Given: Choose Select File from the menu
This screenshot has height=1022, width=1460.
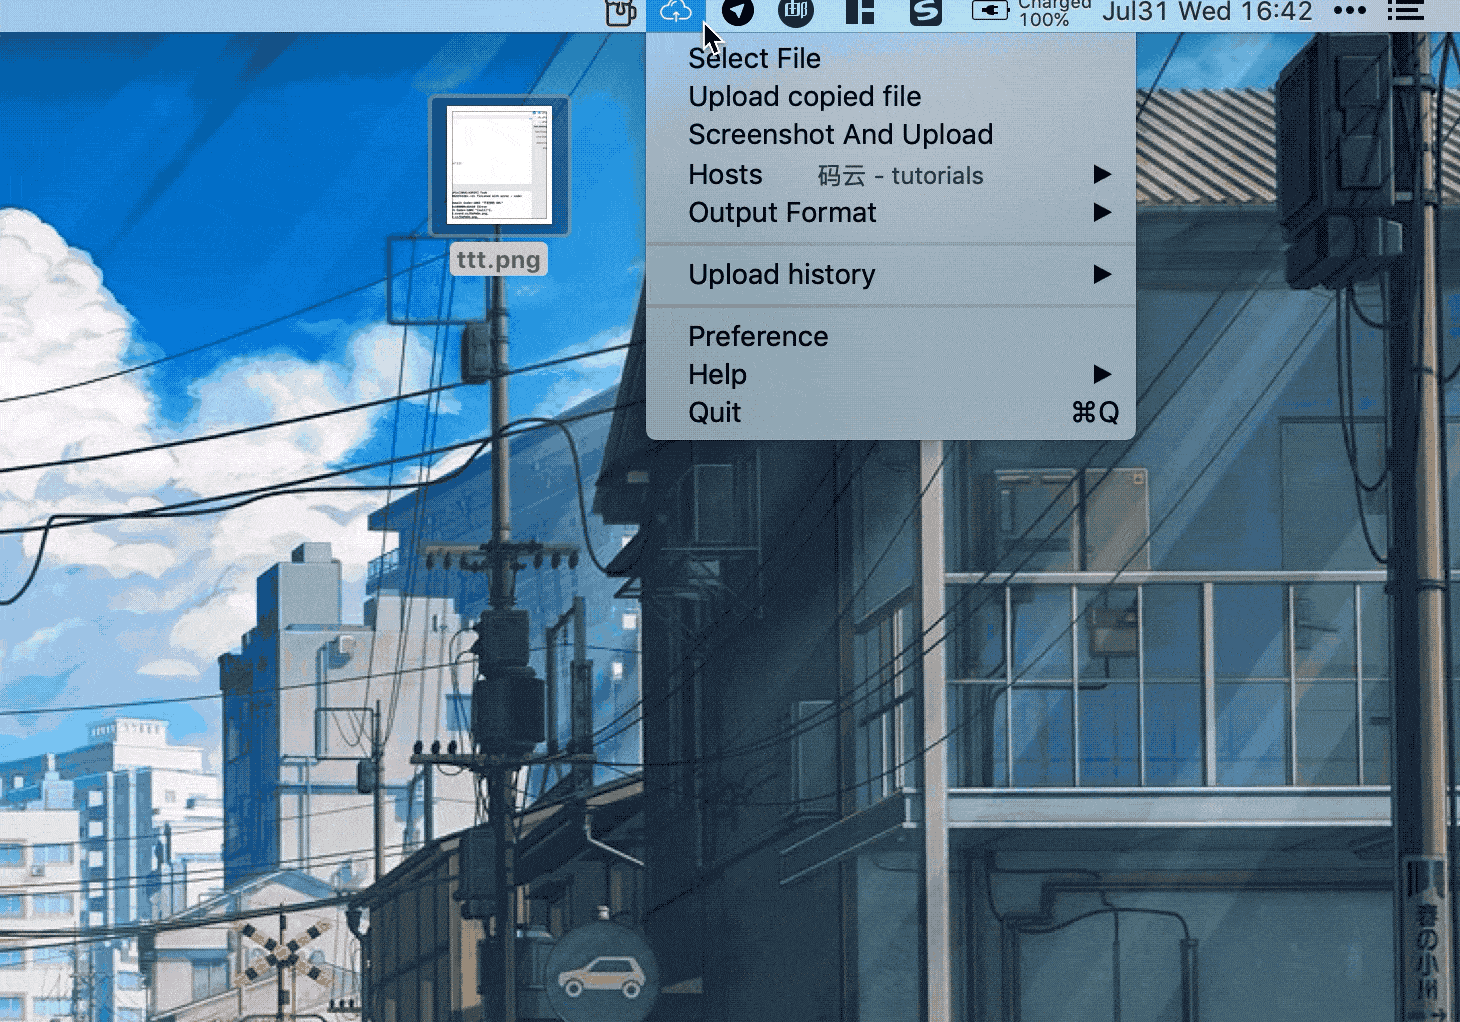Looking at the screenshot, I should coord(891,58).
